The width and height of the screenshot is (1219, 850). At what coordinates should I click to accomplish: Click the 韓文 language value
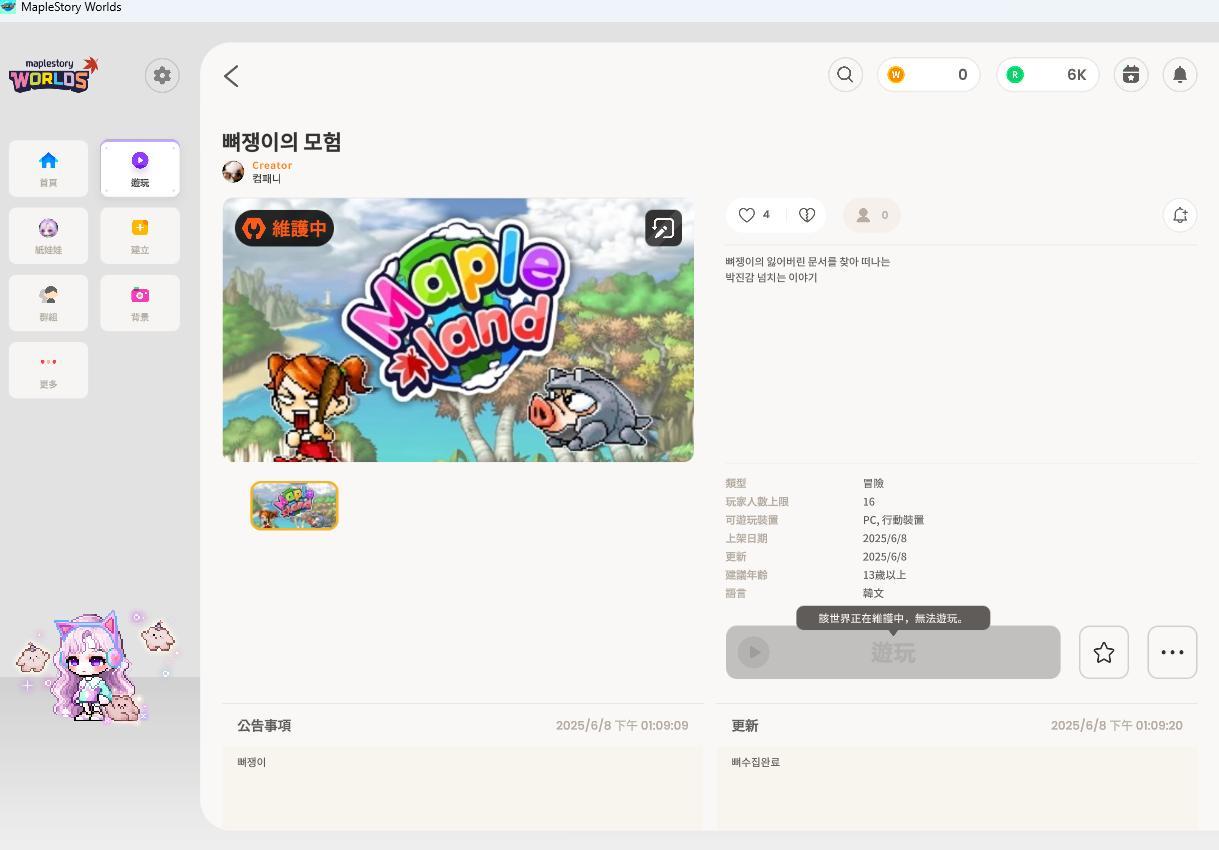tap(873, 593)
